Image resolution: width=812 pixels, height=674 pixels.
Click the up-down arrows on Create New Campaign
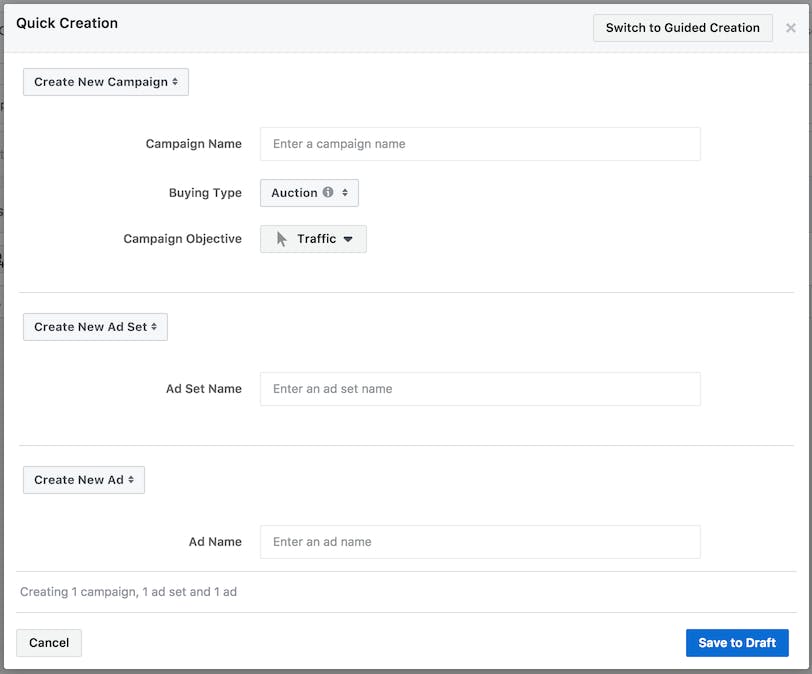175,82
